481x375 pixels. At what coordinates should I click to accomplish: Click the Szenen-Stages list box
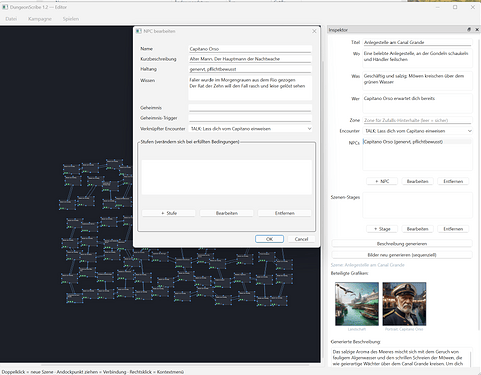[417, 205]
